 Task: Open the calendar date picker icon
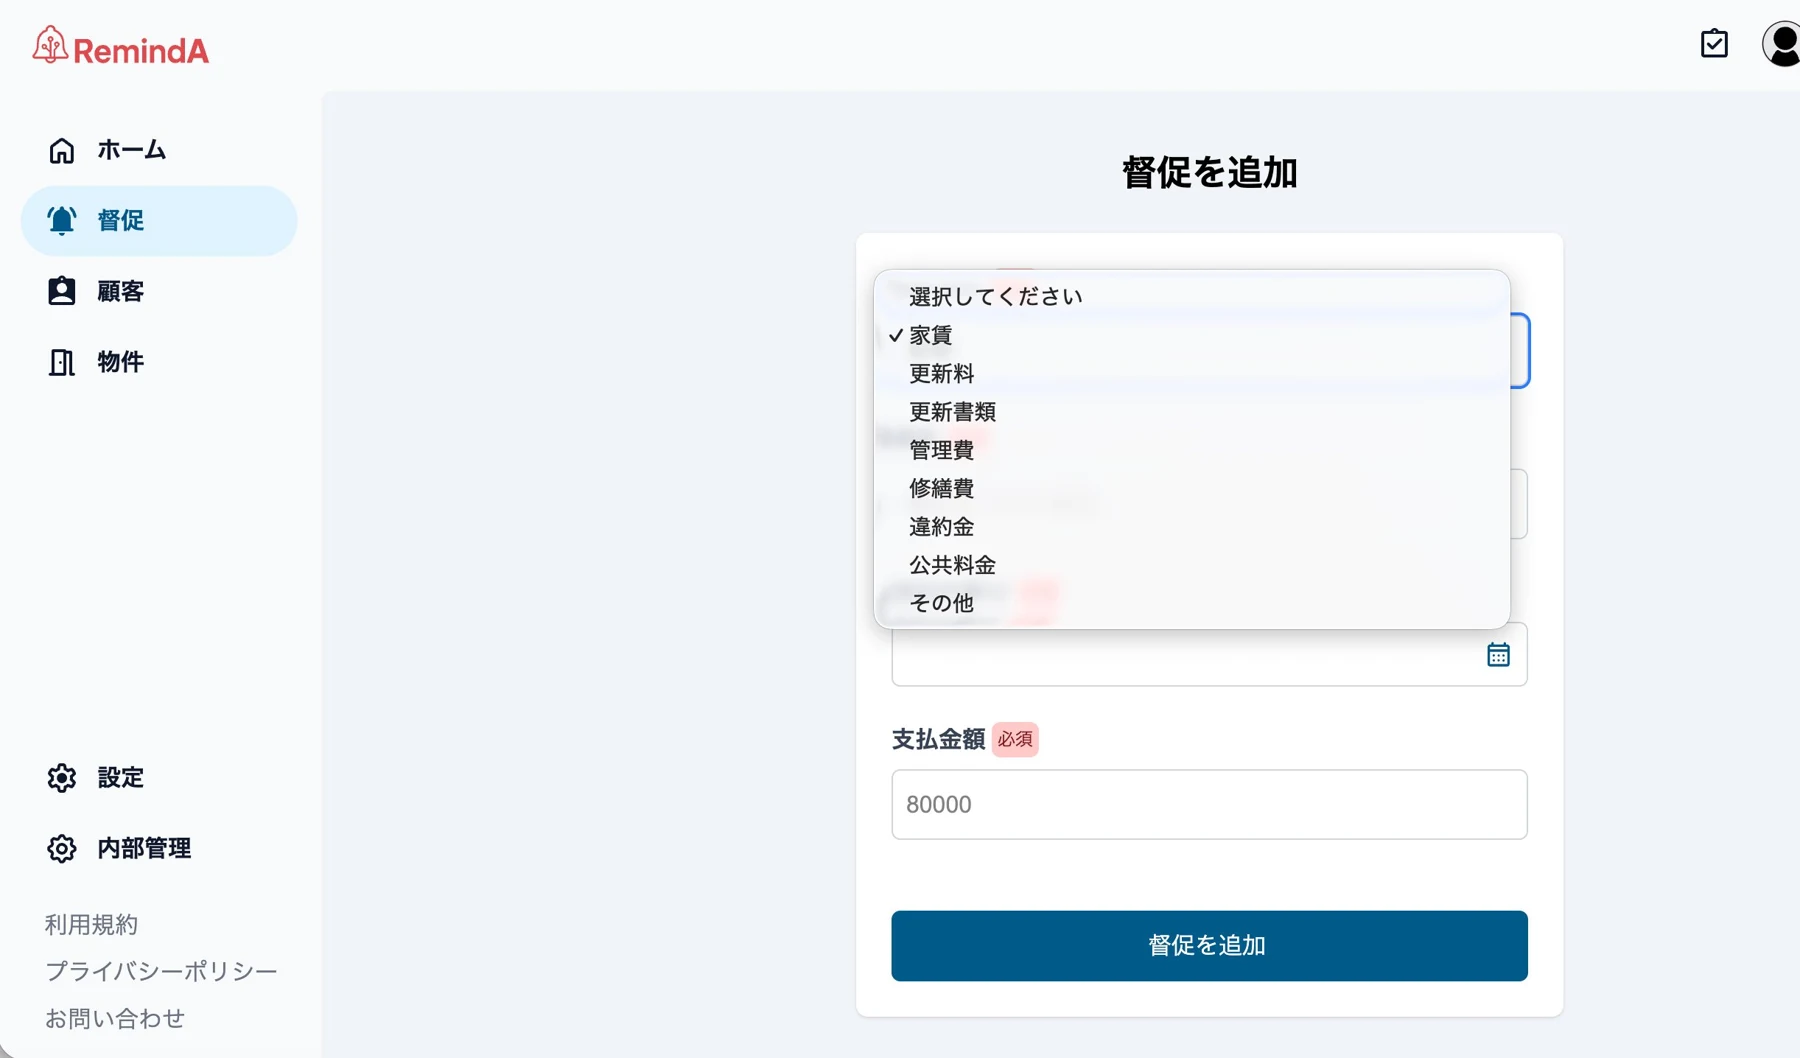click(1498, 655)
